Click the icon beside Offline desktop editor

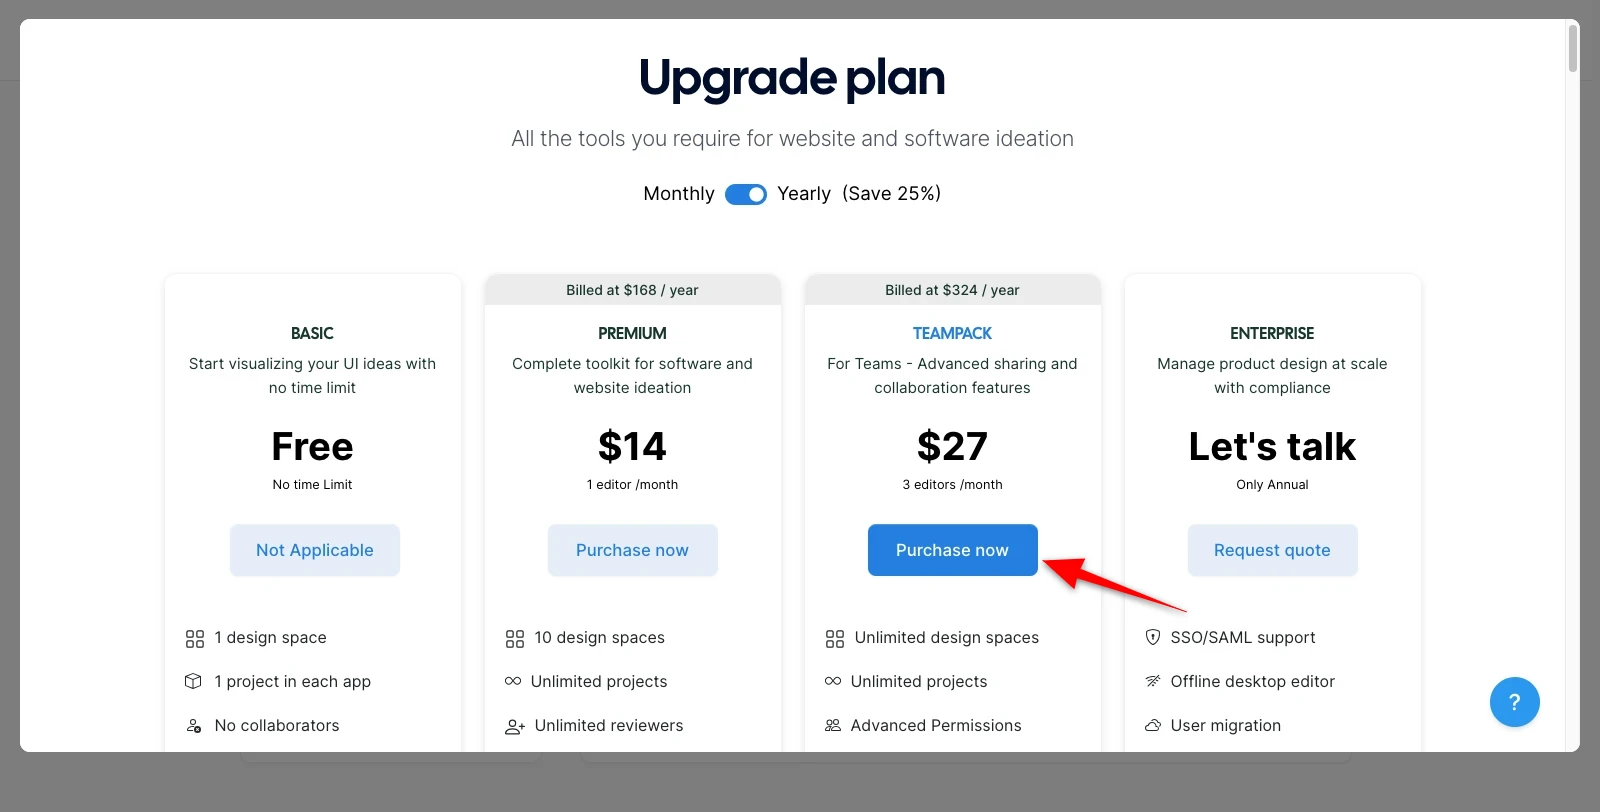(x=1153, y=681)
